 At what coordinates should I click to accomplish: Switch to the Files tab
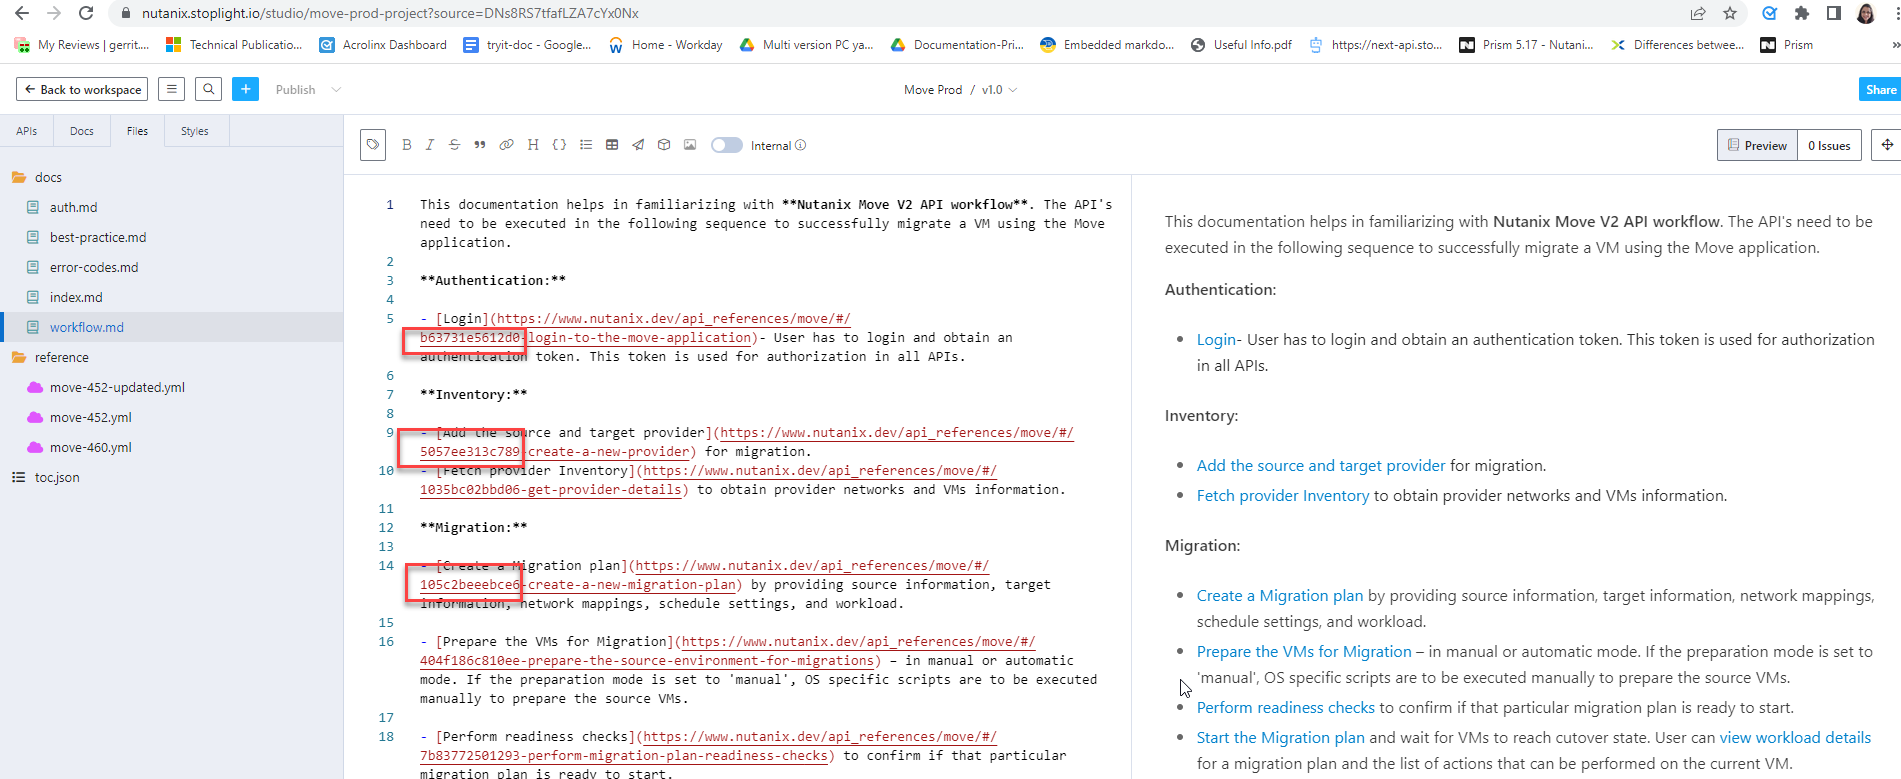click(137, 131)
